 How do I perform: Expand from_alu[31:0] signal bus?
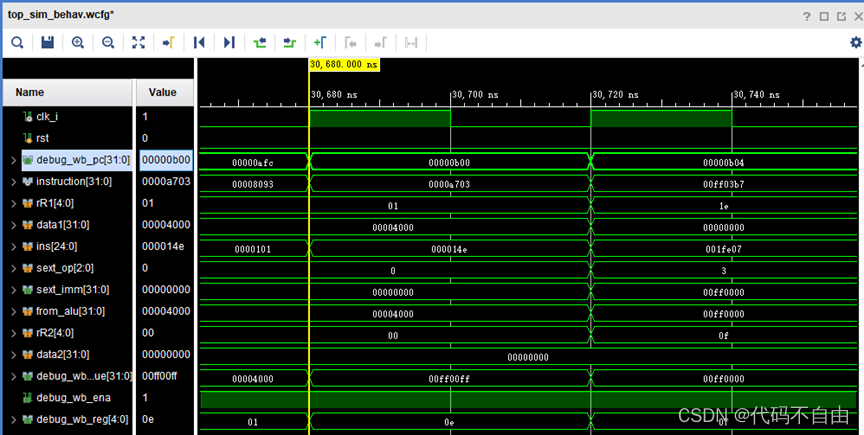[x=13, y=312]
